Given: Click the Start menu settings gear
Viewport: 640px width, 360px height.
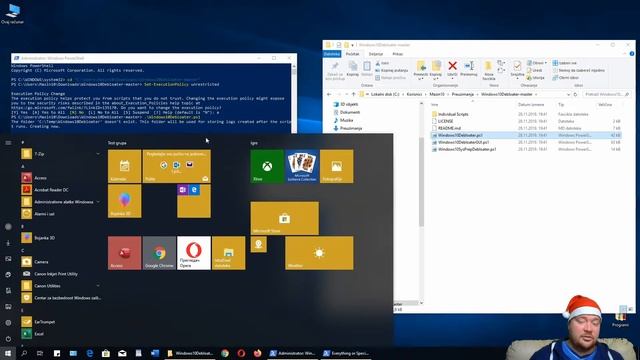Looking at the screenshot, I should [8, 323].
